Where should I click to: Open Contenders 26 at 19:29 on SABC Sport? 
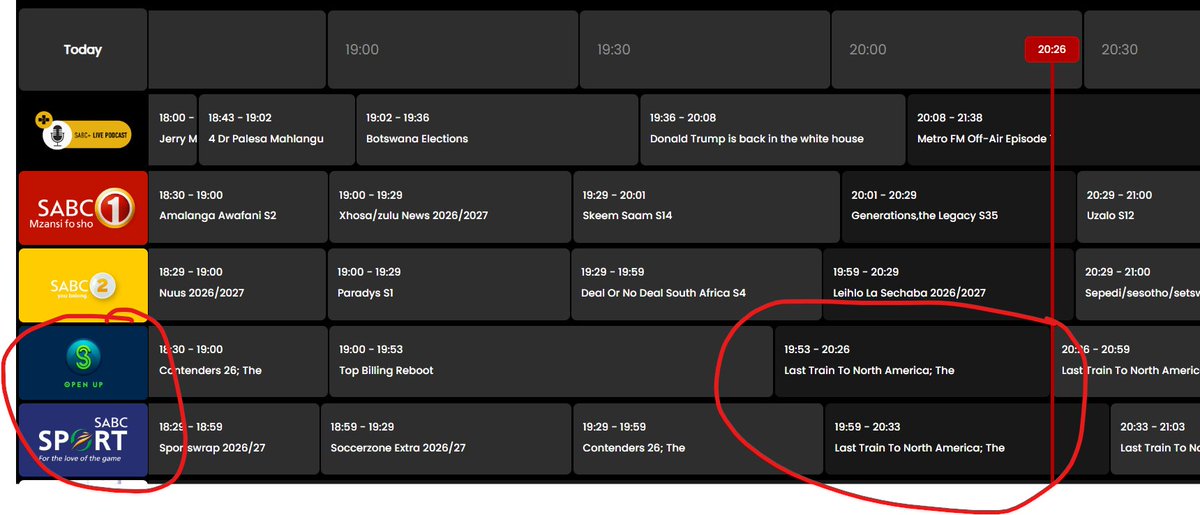[696, 440]
